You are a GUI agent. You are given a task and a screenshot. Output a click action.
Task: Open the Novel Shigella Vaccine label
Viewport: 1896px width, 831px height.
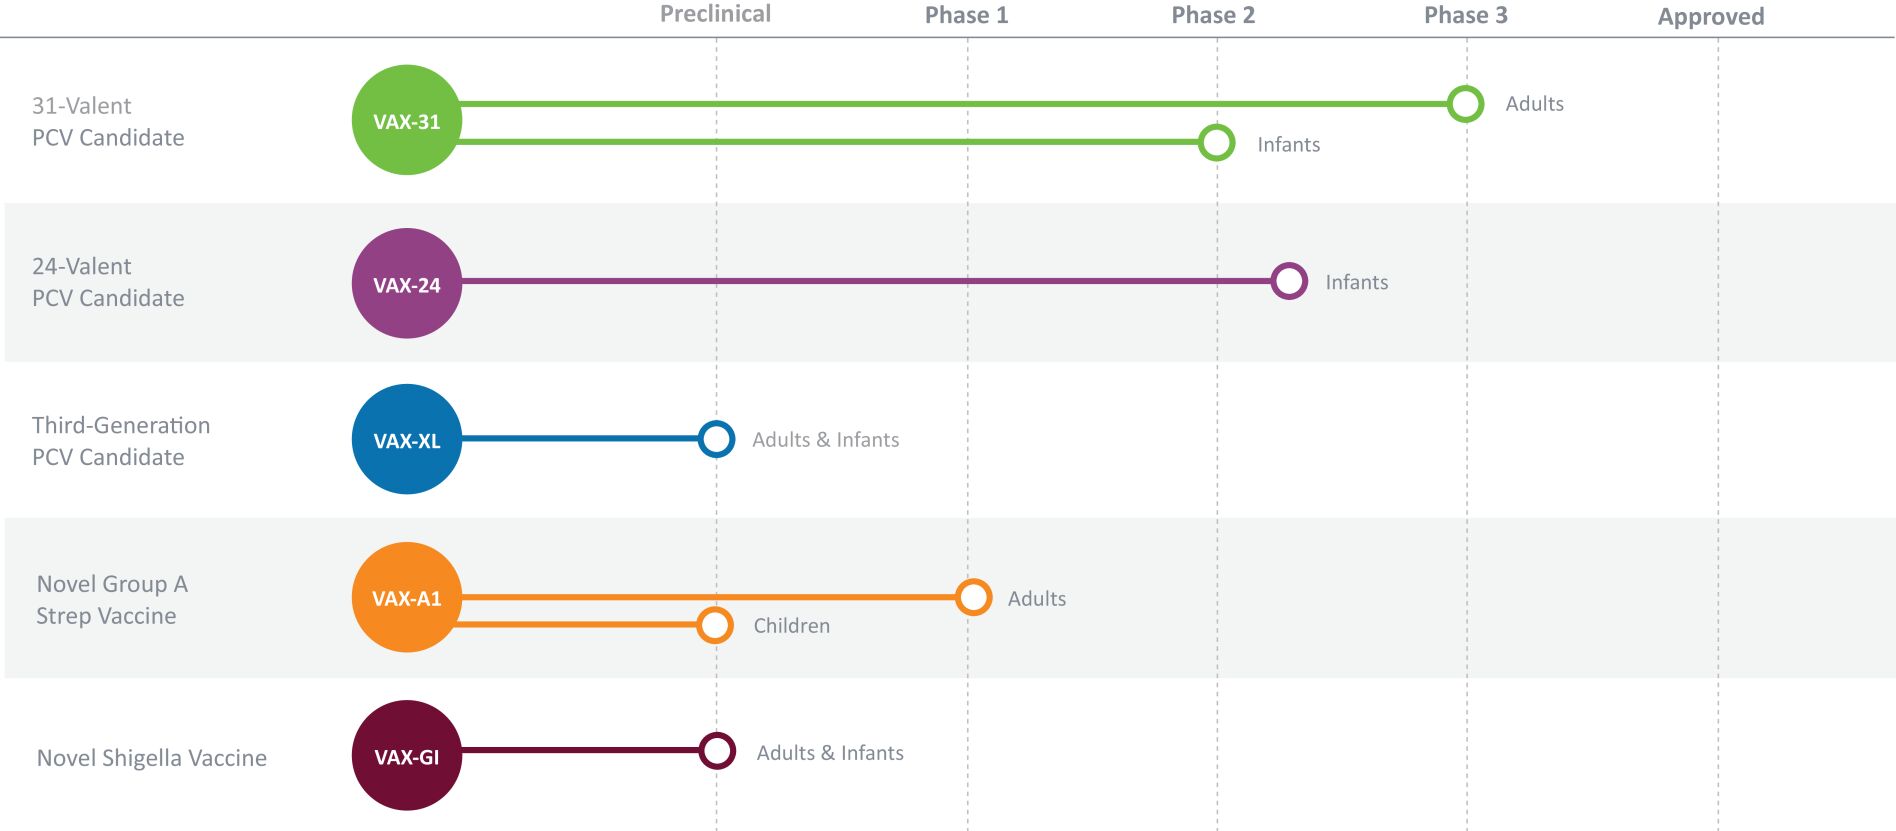[x=152, y=758]
